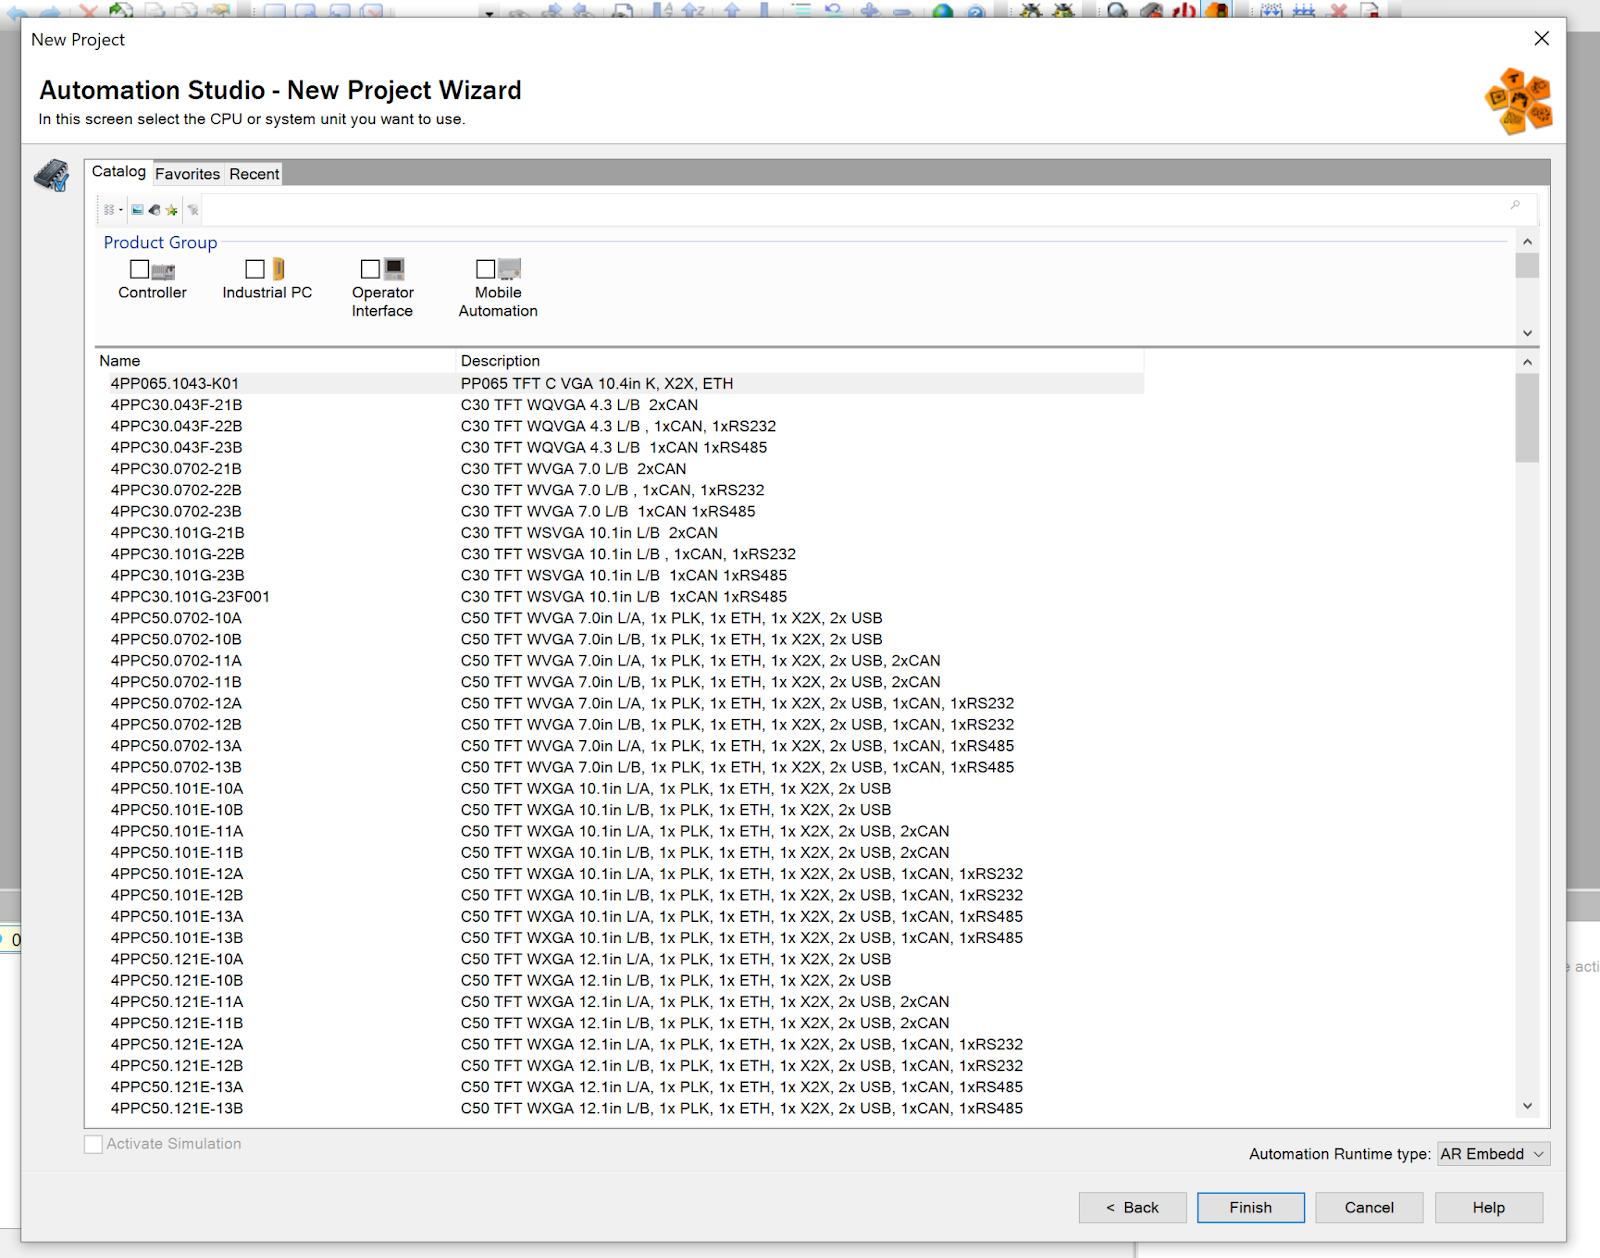The width and height of the screenshot is (1600, 1258).
Task: Select row 4PP065.1043-K01
Action: (620, 384)
